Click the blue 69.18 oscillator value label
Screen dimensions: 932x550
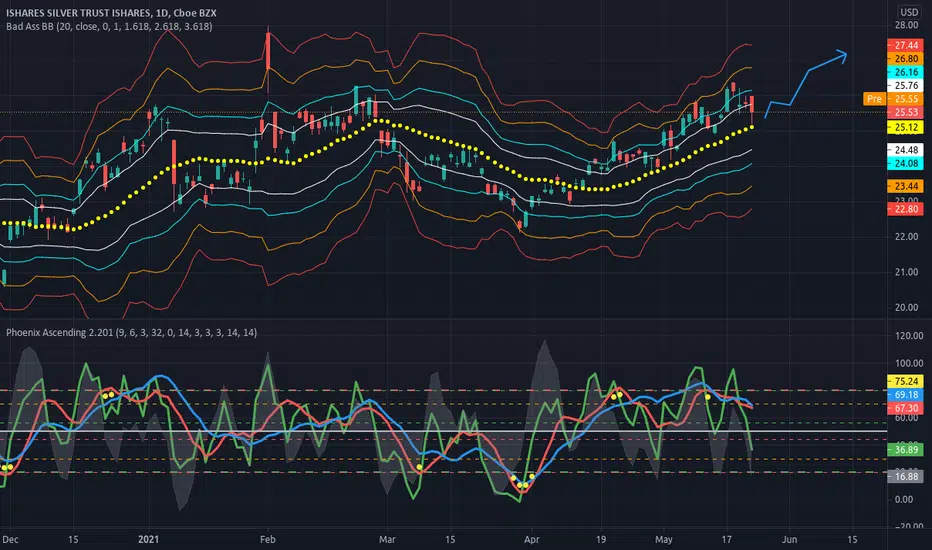905,395
